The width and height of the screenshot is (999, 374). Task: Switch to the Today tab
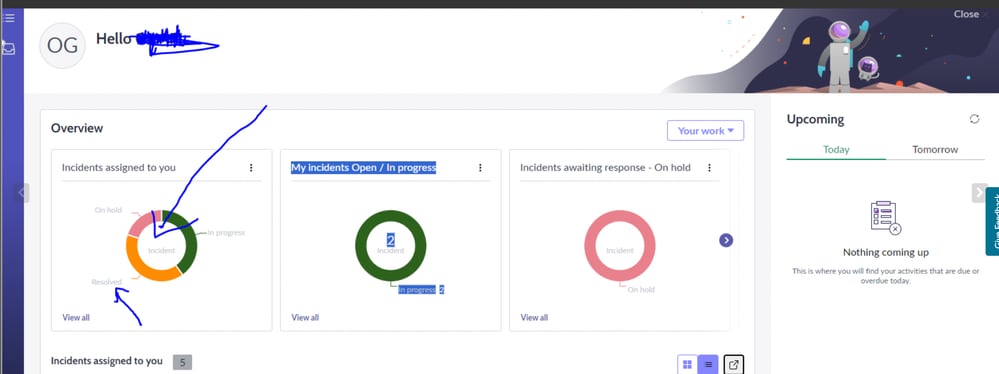click(836, 150)
